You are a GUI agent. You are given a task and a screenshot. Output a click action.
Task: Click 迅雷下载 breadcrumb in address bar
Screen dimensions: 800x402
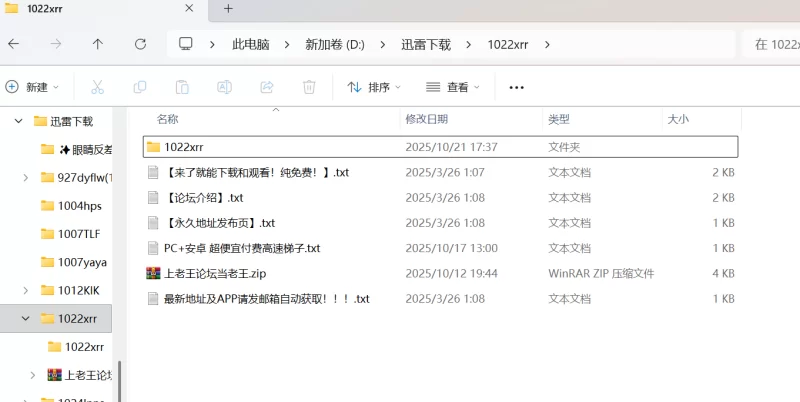(426, 44)
